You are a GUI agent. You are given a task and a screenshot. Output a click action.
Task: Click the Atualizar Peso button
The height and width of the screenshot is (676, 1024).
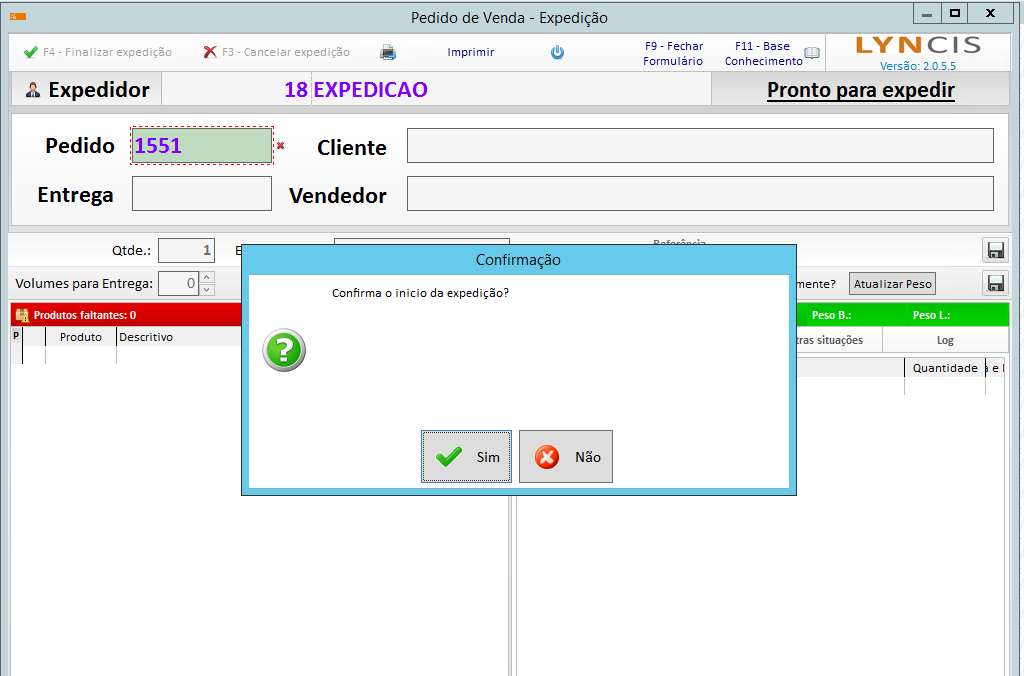click(893, 284)
